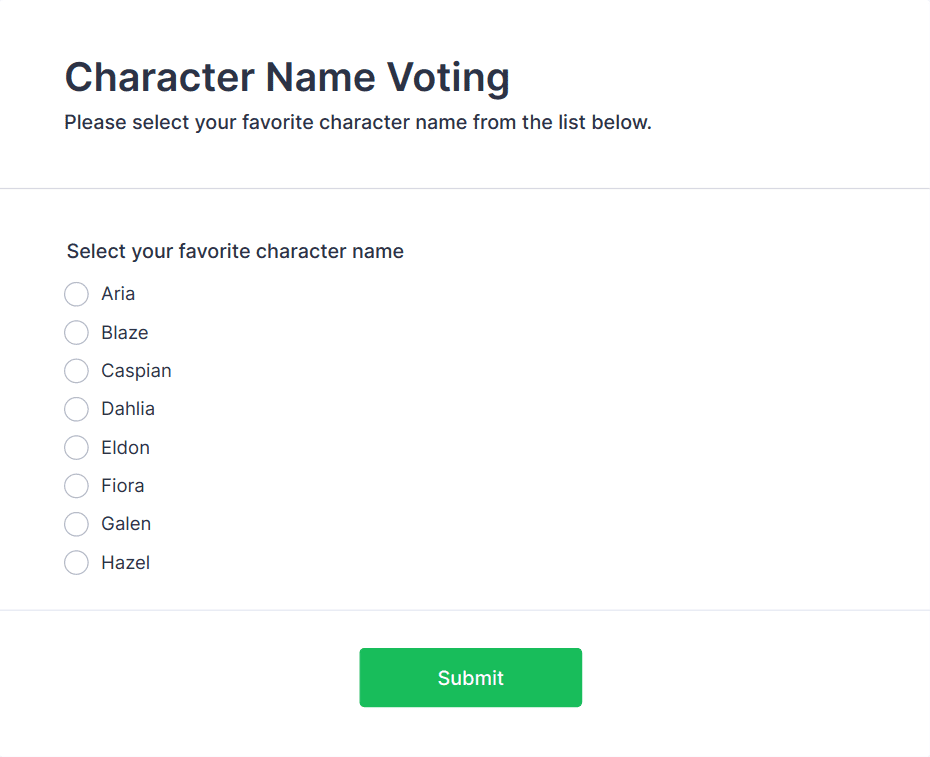The width and height of the screenshot is (930, 757).
Task: Select the Aria radio button
Action: (x=76, y=294)
